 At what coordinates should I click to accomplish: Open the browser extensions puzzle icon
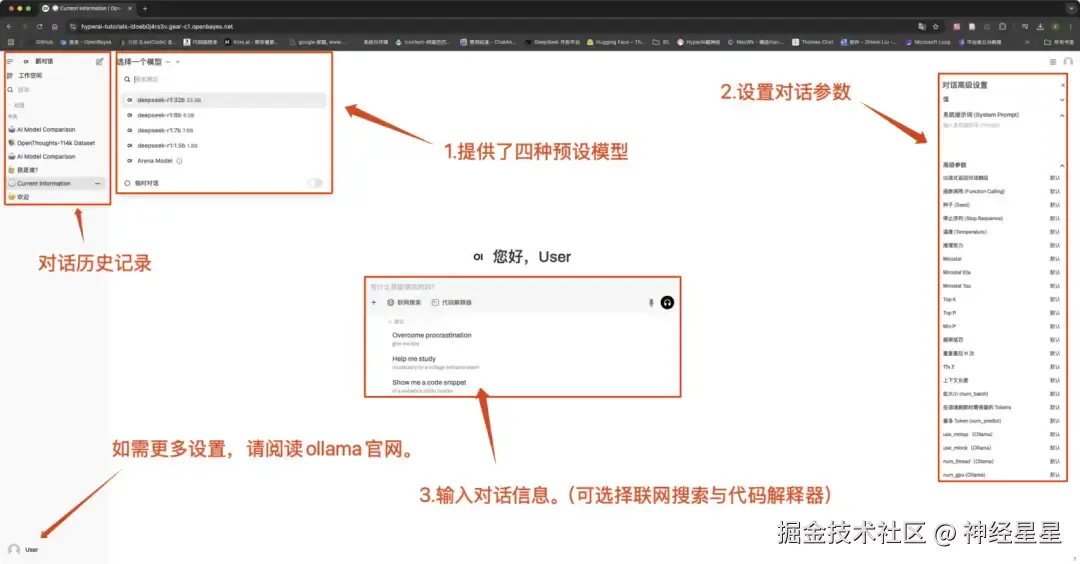1002,26
